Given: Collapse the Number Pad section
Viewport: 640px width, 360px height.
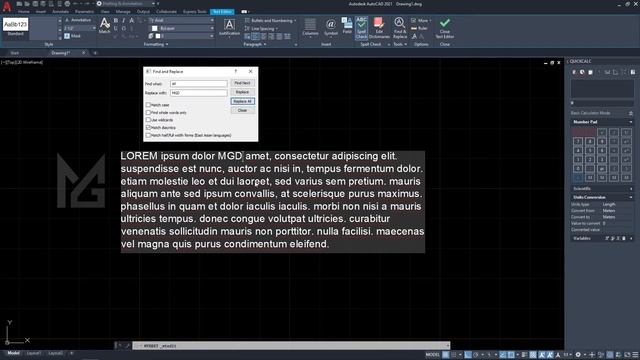Looking at the screenshot, I should pyautogui.click(x=631, y=122).
